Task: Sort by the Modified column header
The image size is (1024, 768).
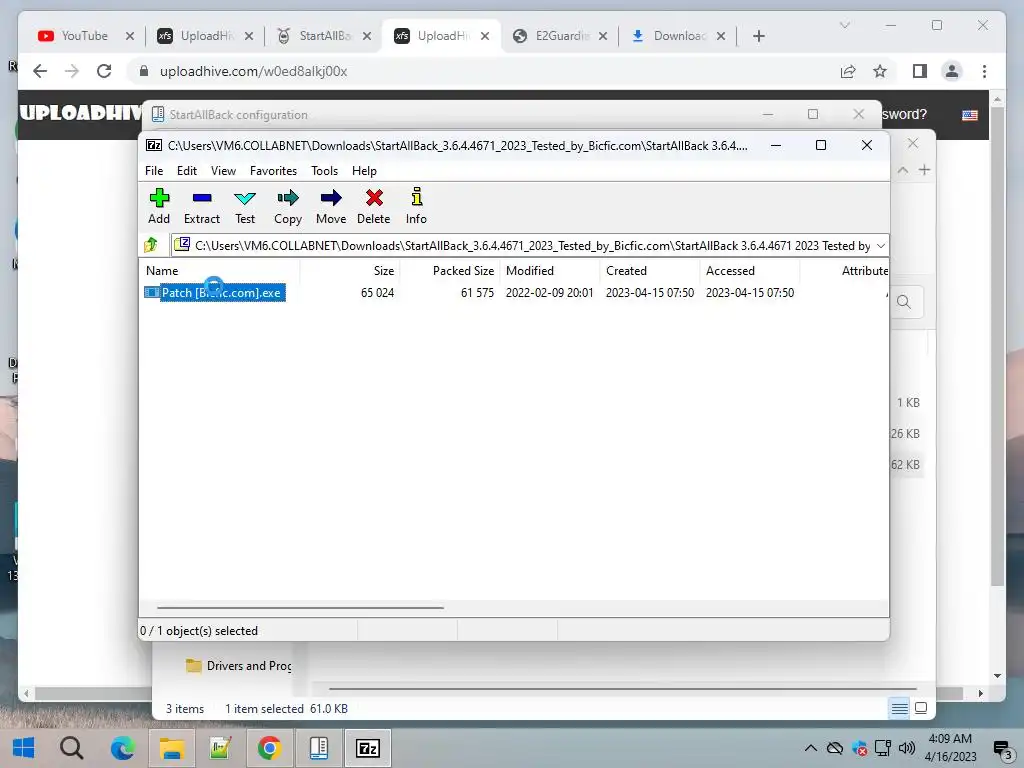Action: pos(530,270)
